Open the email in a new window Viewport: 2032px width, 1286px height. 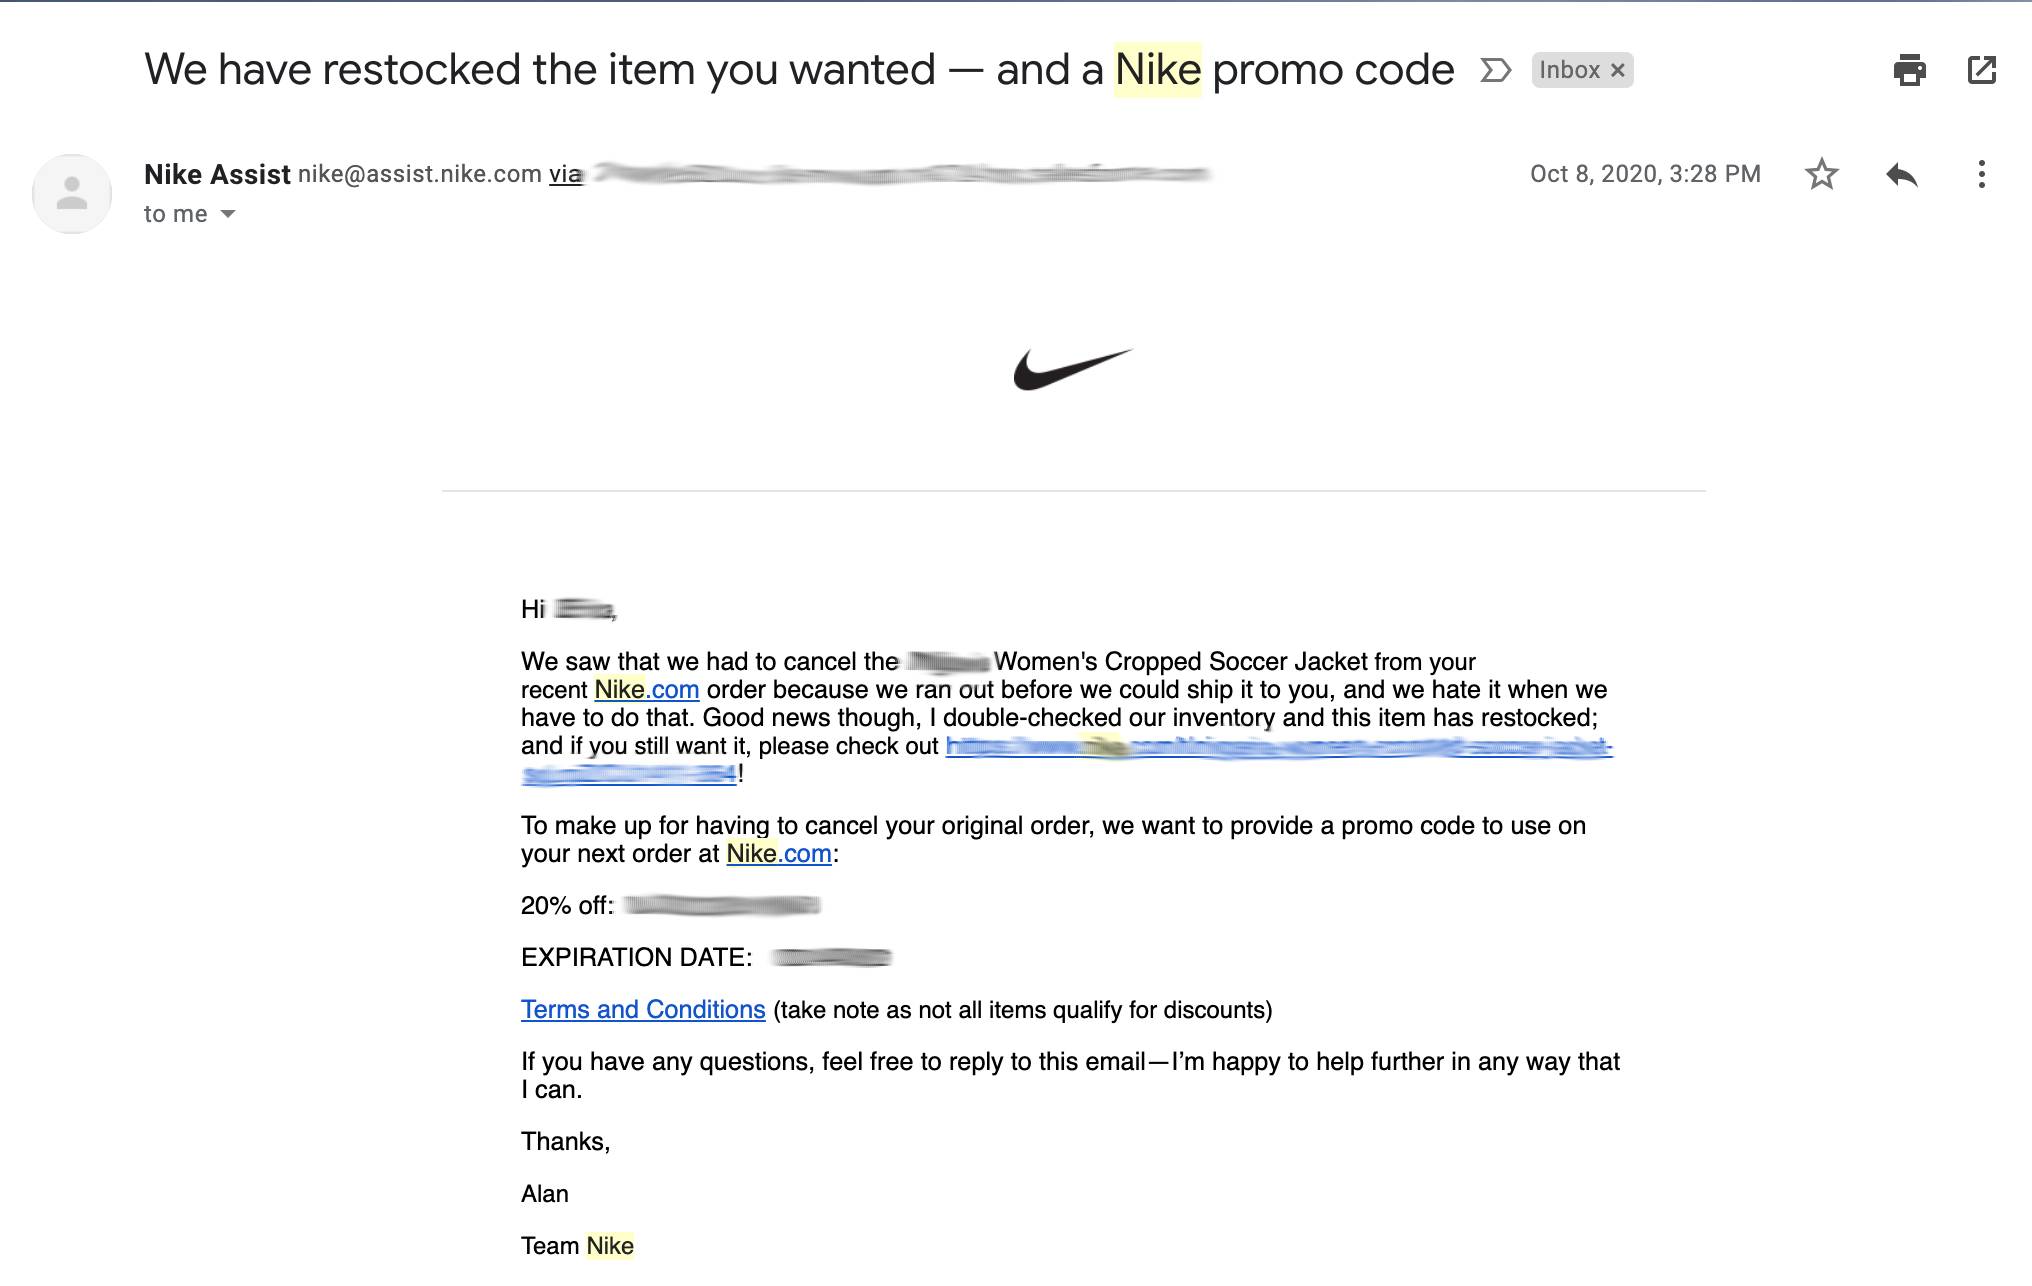(x=1981, y=70)
